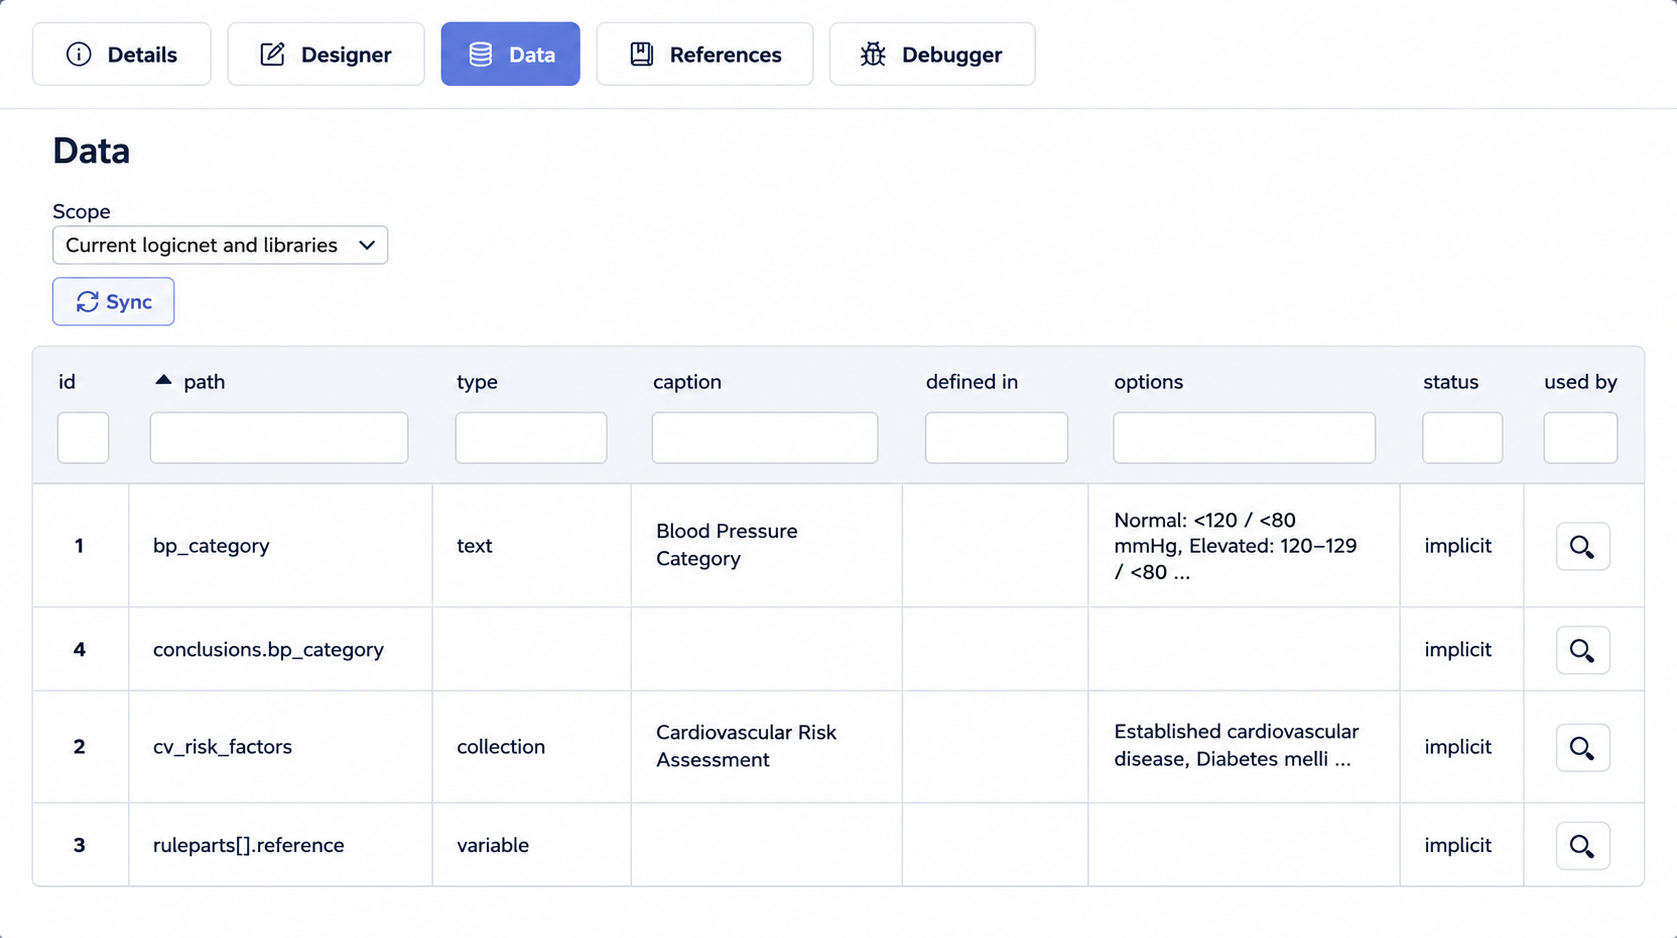Focus the used by filter field
Image resolution: width=1677 pixels, height=938 pixels.
[1580, 437]
